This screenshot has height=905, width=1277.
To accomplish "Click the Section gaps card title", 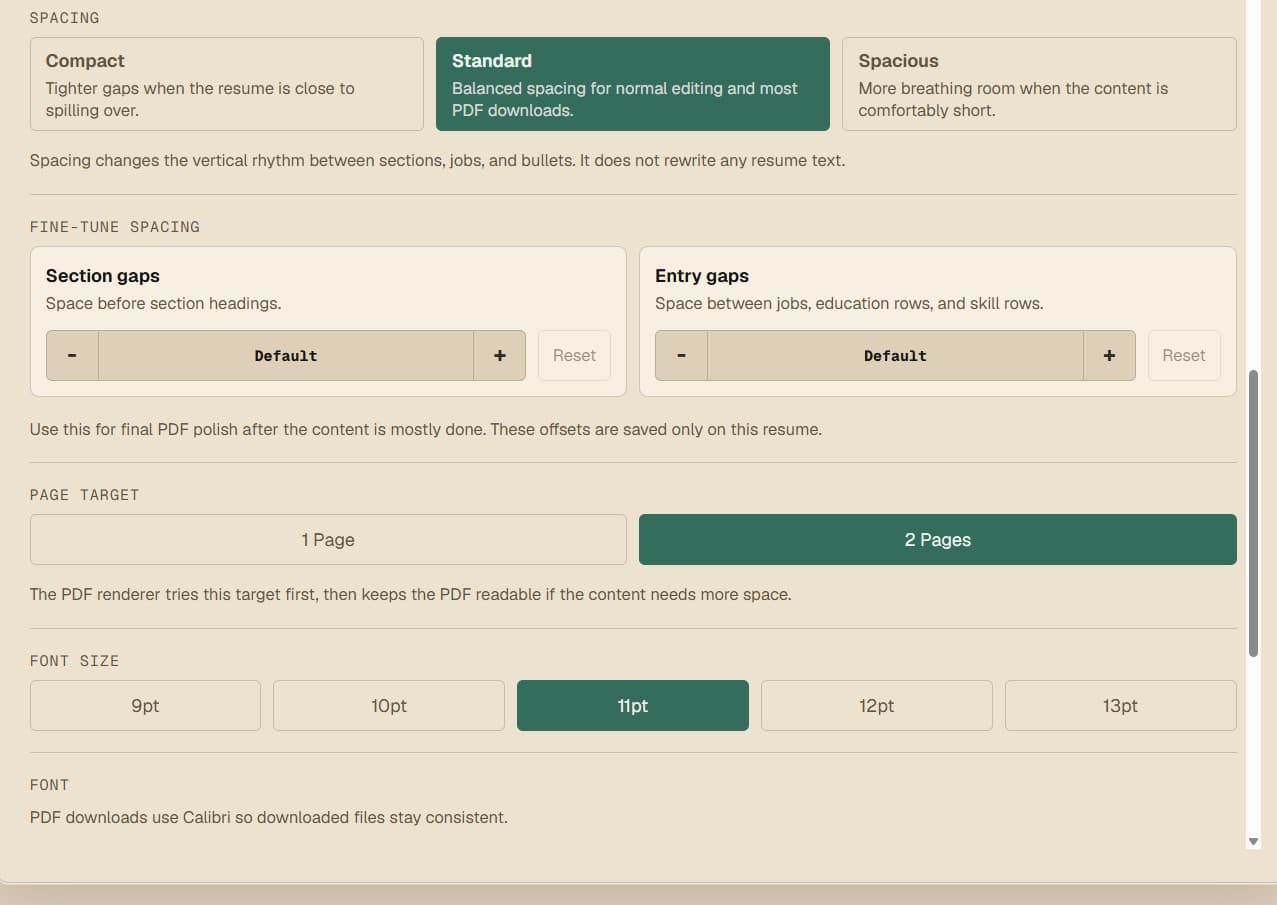I will [x=103, y=276].
